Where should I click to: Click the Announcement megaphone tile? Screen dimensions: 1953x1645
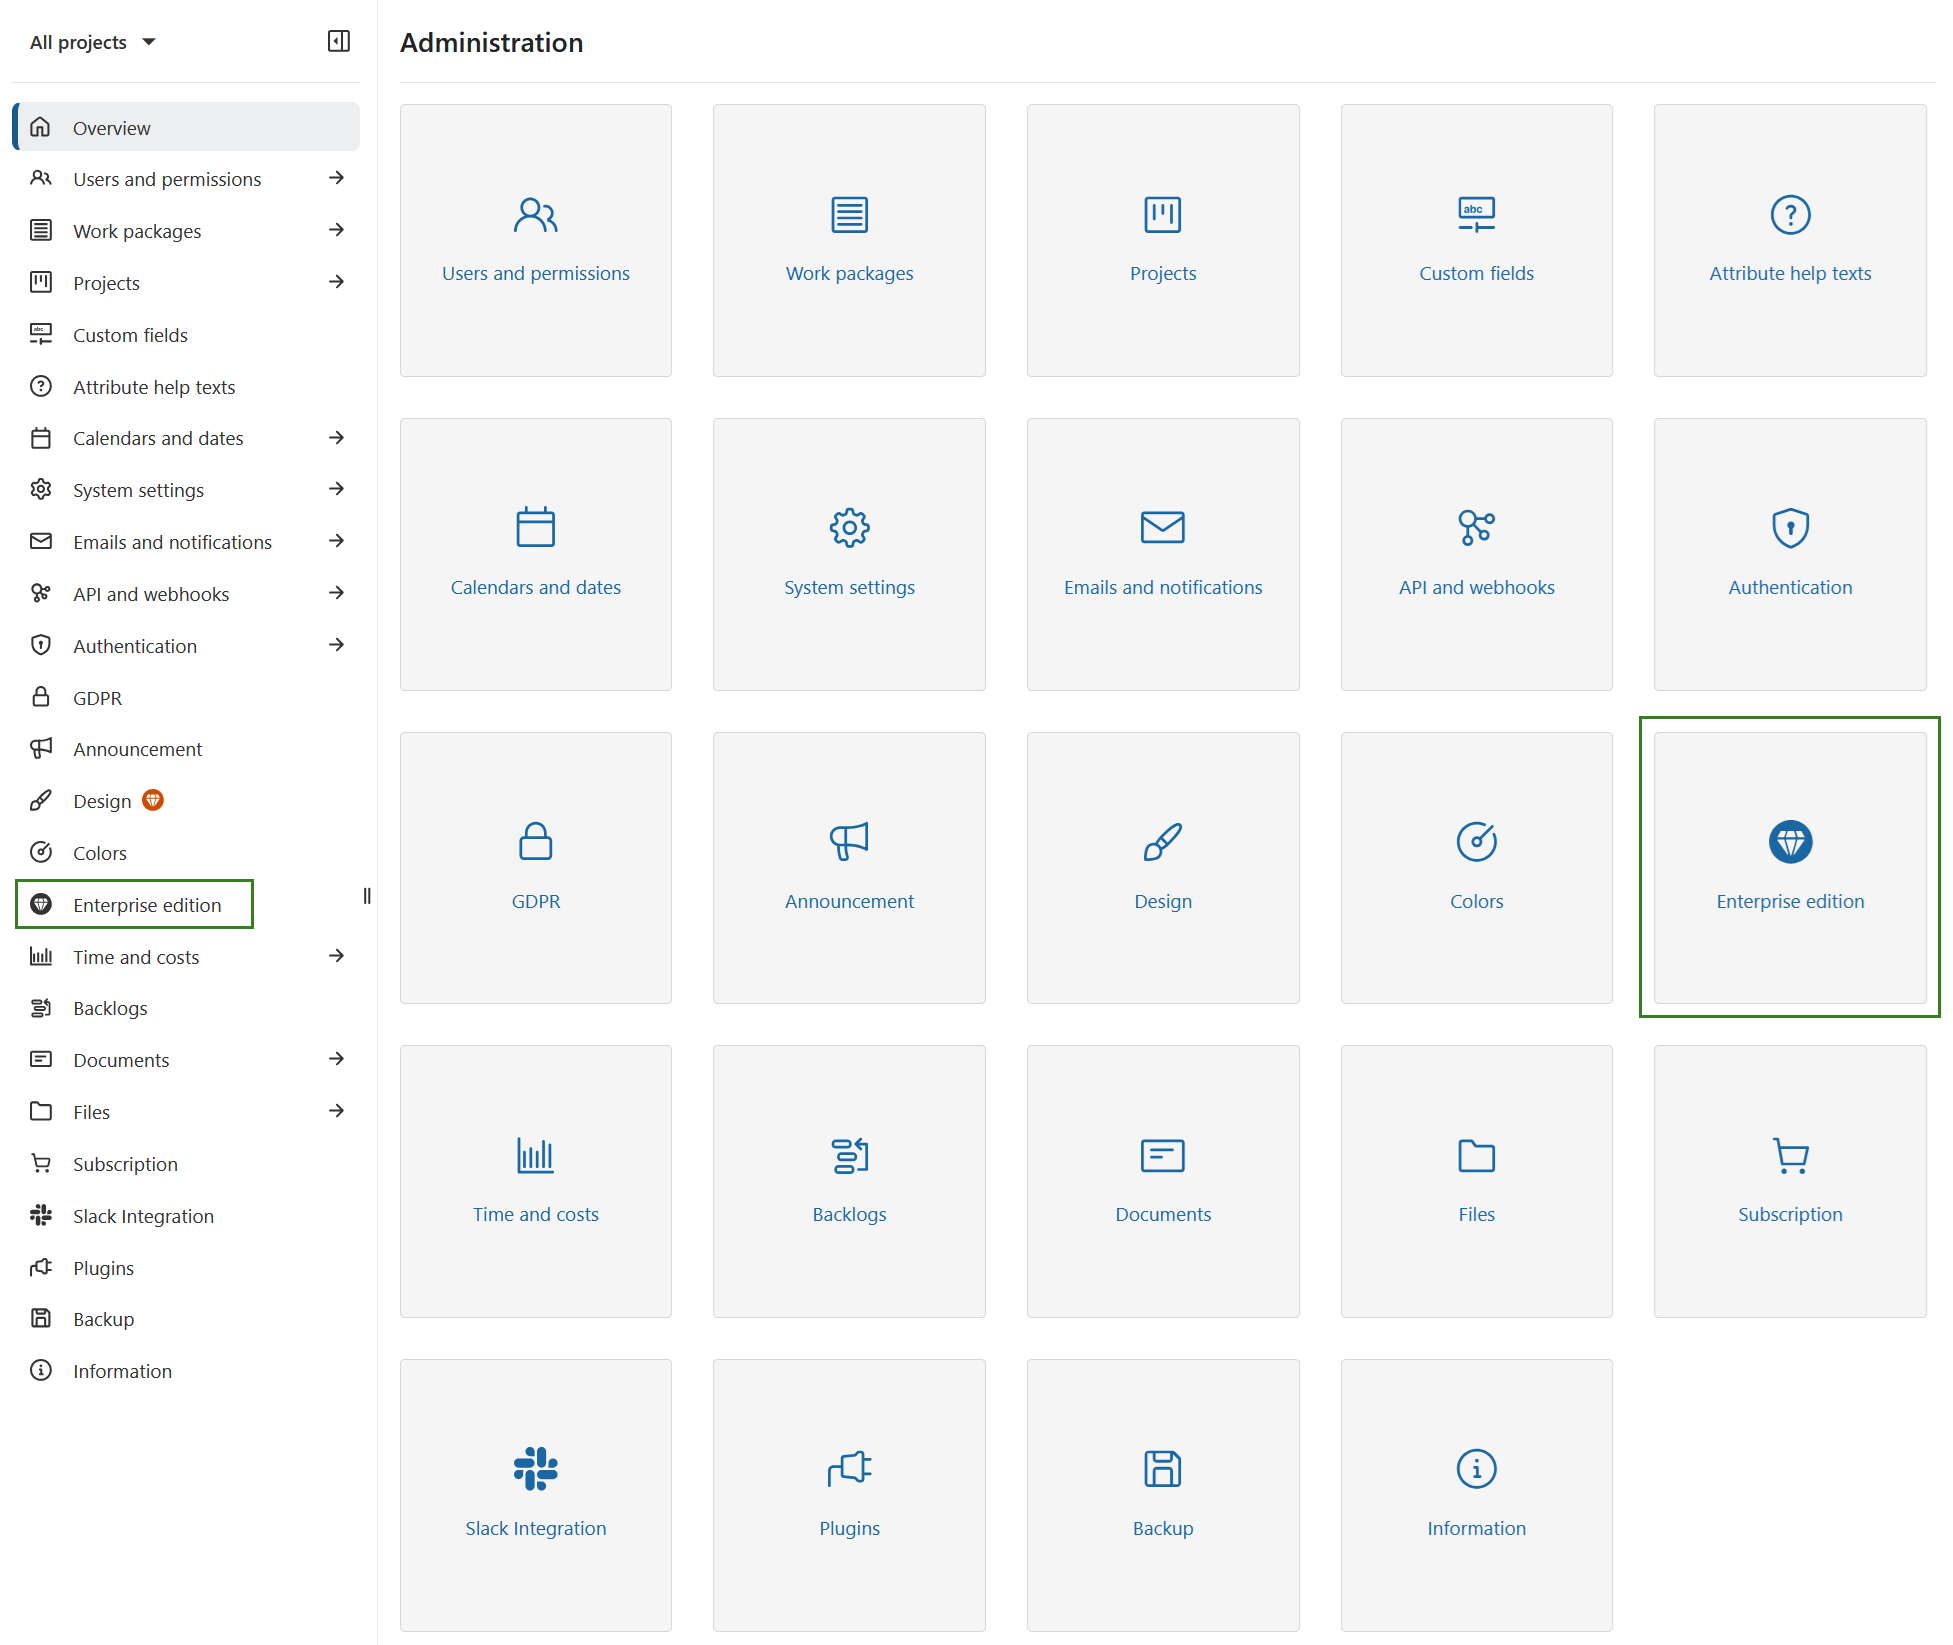point(849,868)
